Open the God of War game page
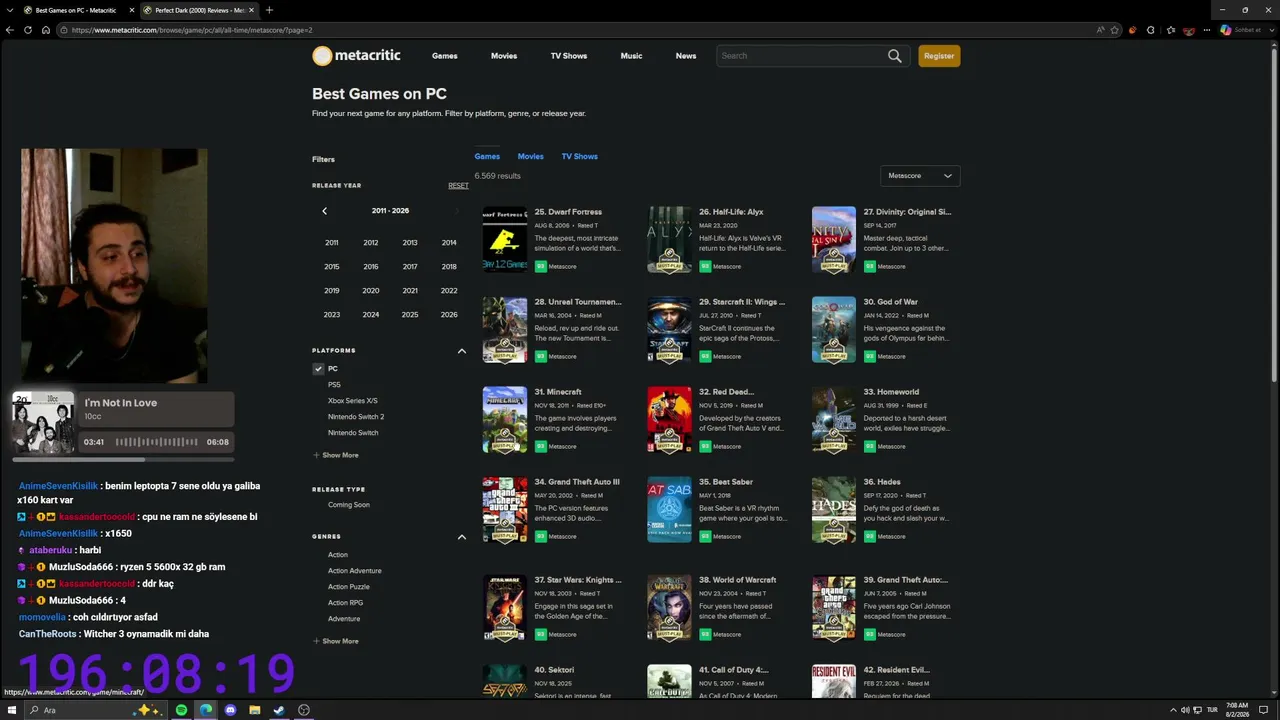The image size is (1280, 720). pyautogui.click(x=891, y=302)
